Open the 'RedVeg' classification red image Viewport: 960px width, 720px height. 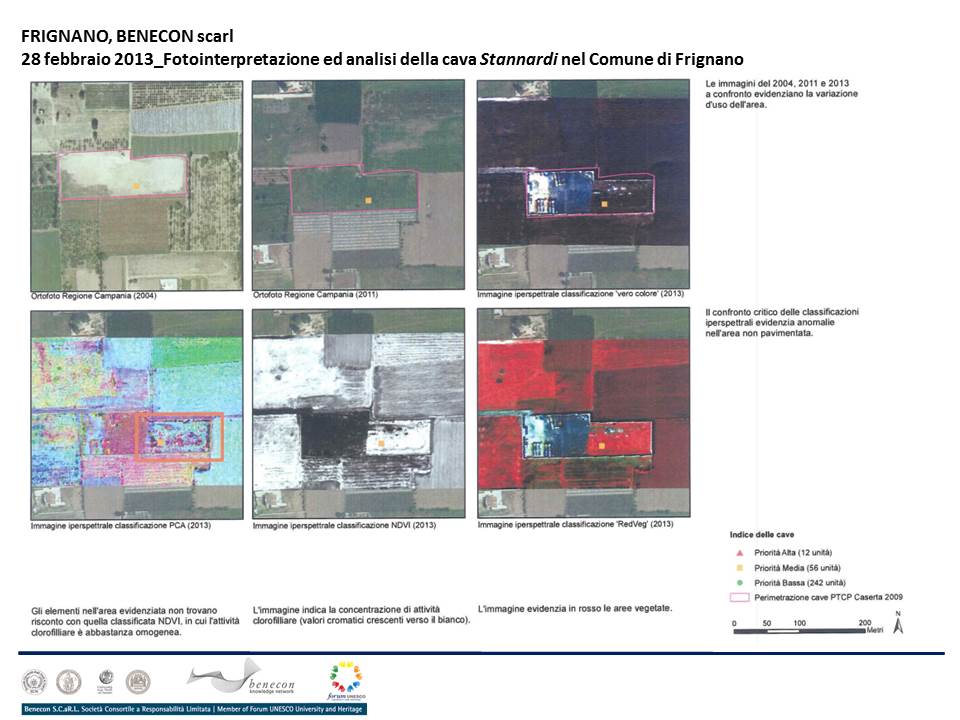583,413
